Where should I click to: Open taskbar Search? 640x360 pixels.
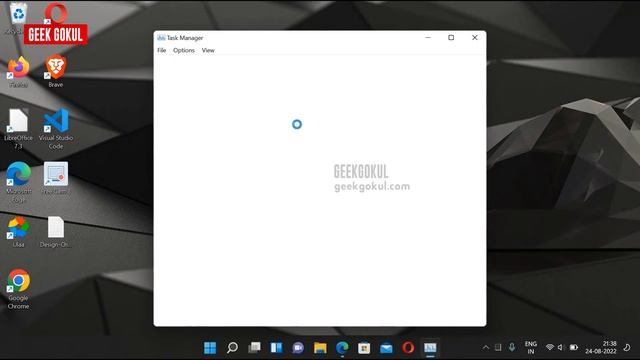232,348
